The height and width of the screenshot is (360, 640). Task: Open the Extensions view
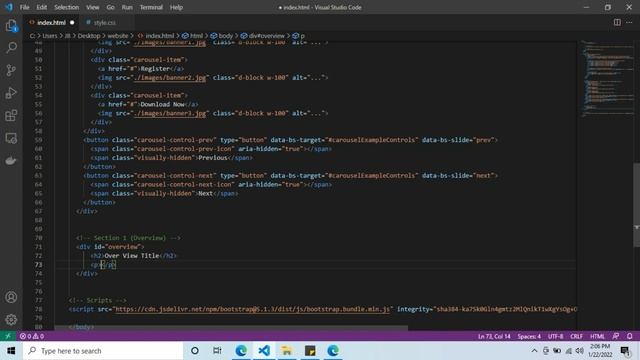pos(11,116)
